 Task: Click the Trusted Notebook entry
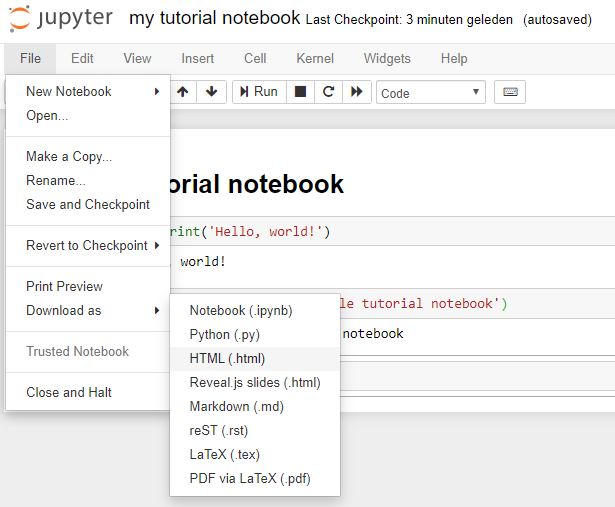point(88,351)
